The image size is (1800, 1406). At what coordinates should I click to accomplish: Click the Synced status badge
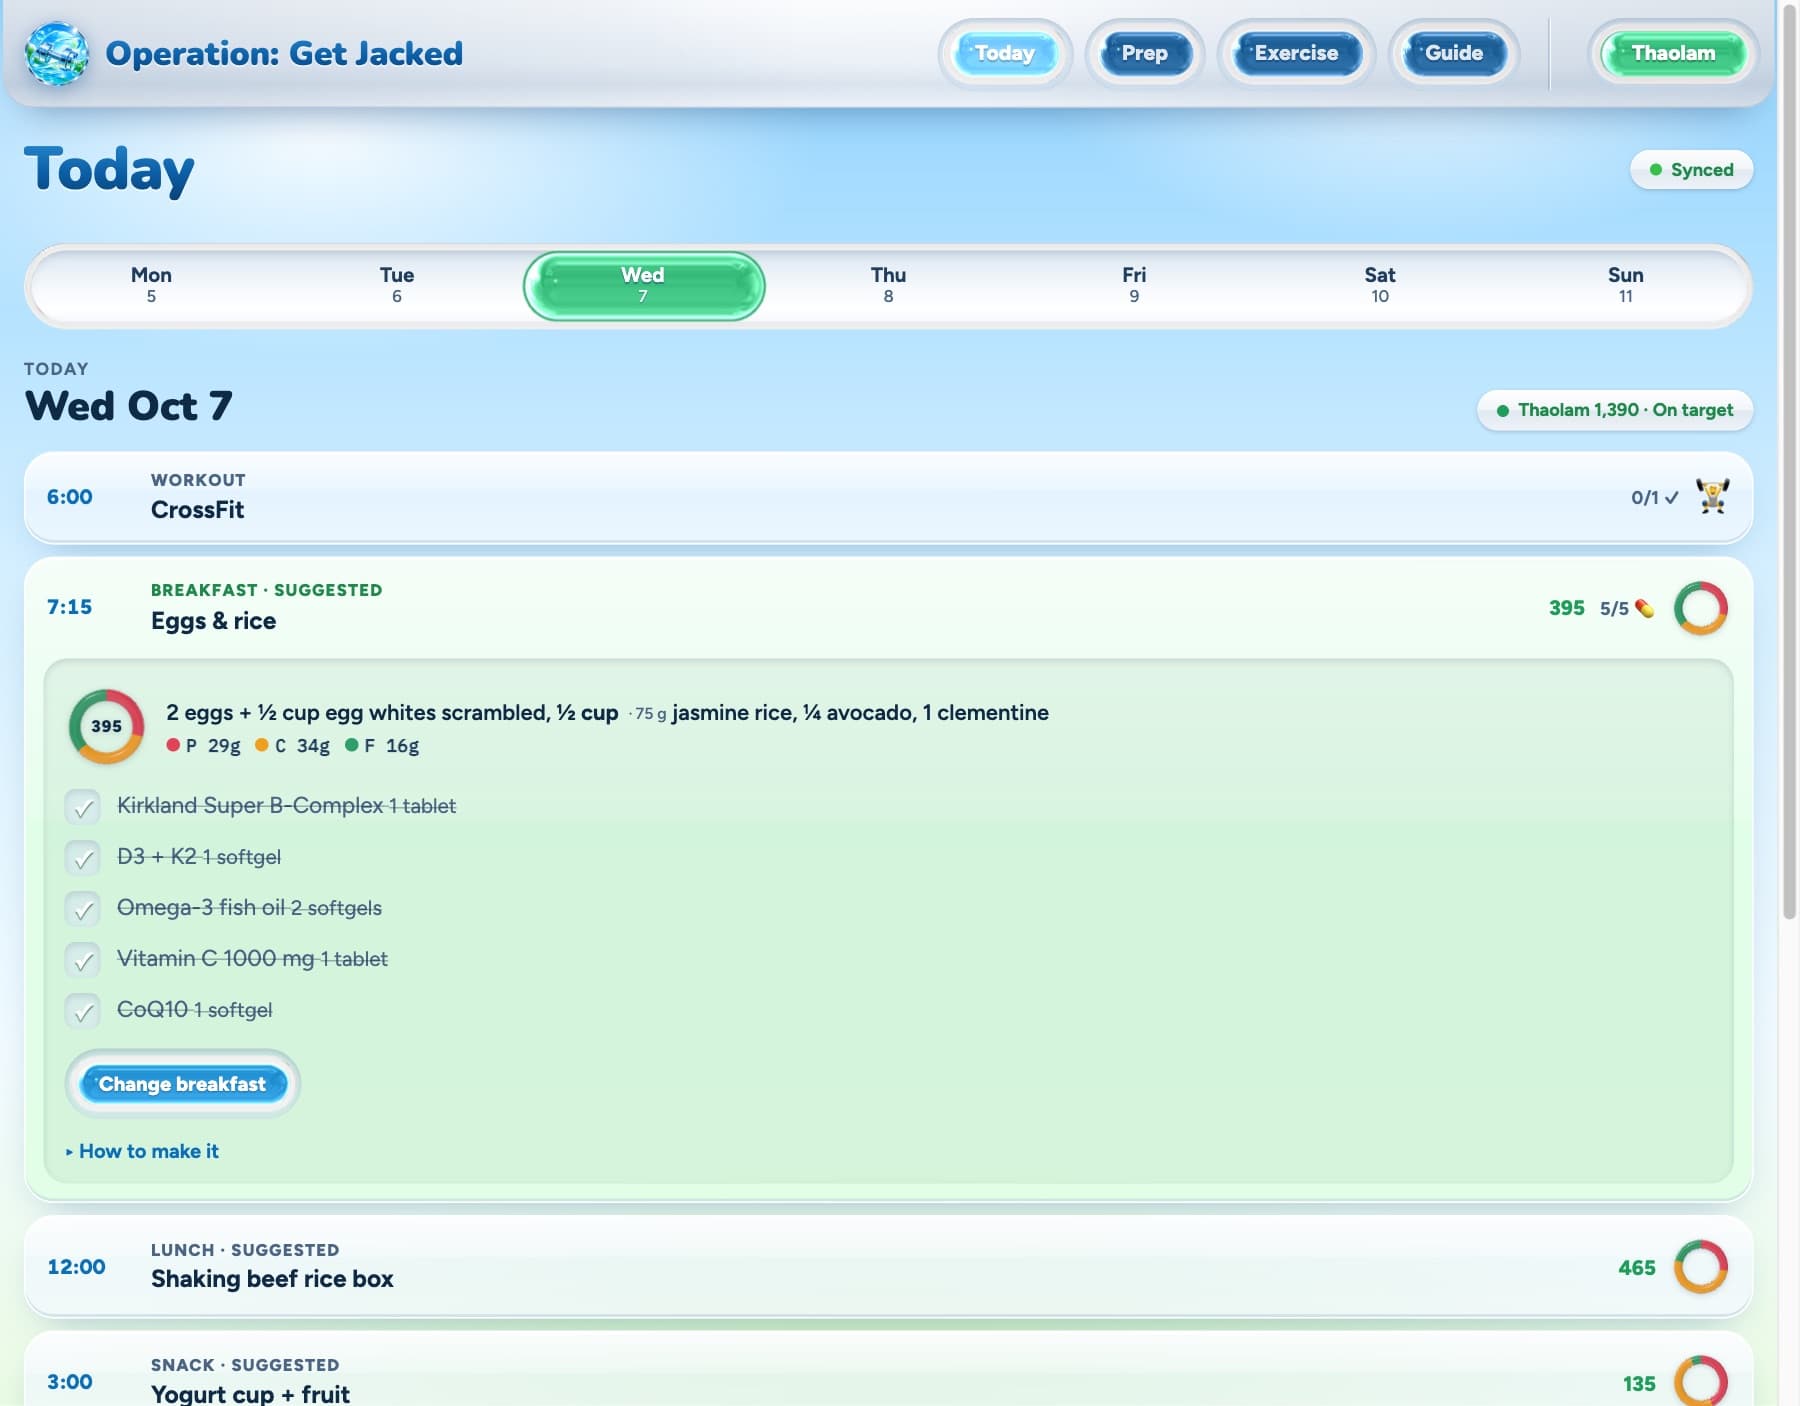click(1691, 170)
